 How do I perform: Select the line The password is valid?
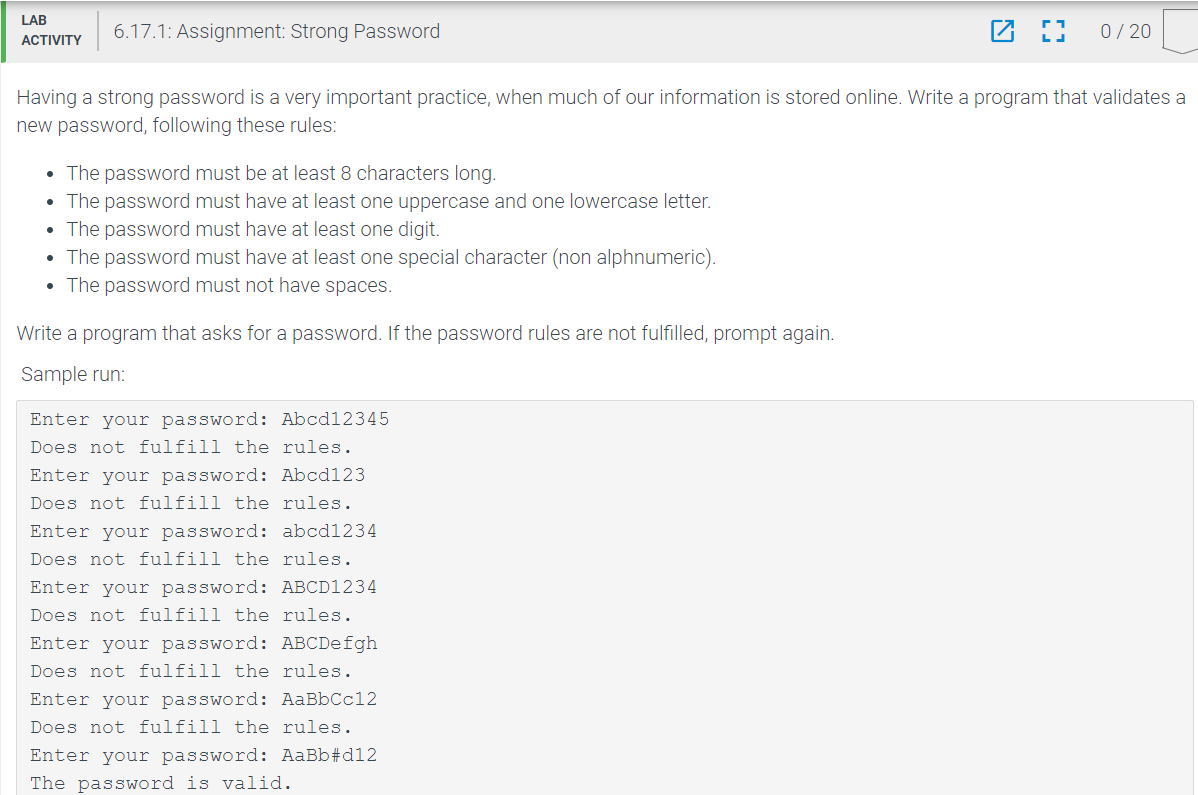coord(160,782)
